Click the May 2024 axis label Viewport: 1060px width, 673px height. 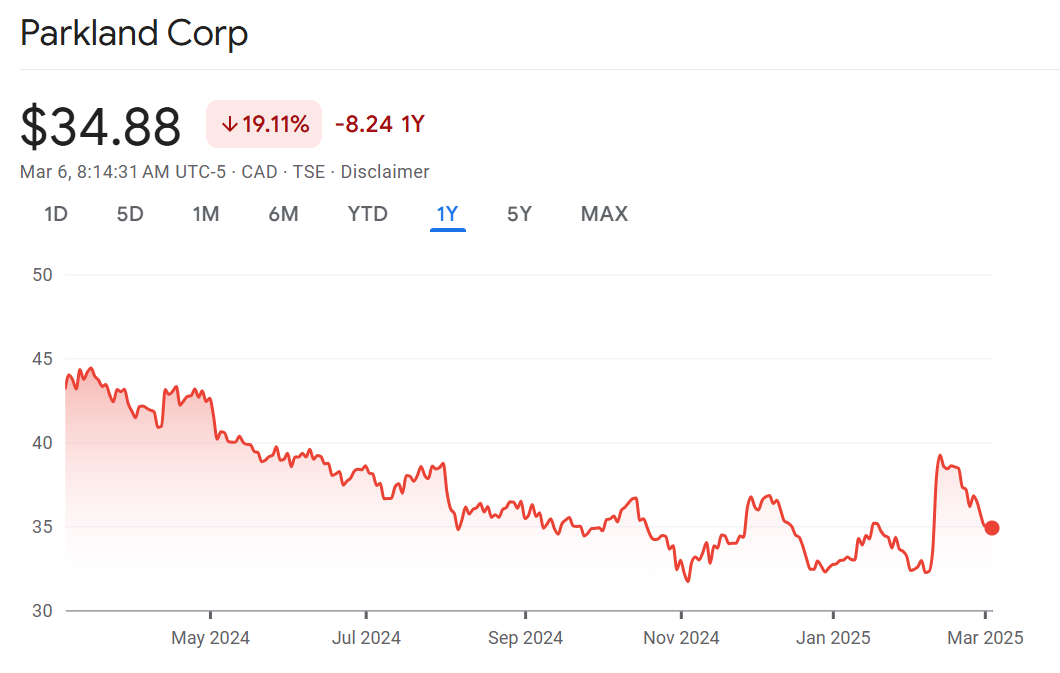pyautogui.click(x=211, y=638)
